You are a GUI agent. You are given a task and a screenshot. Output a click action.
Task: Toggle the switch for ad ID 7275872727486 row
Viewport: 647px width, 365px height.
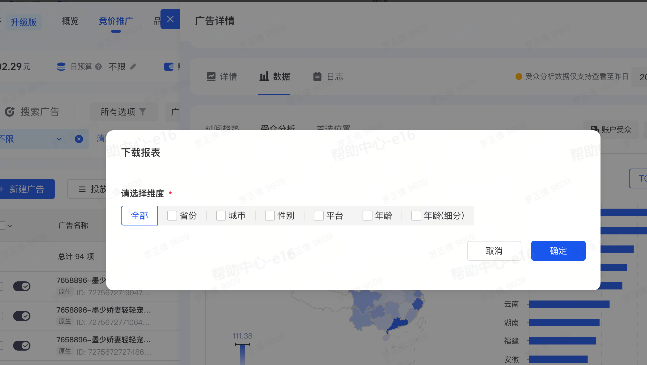click(21, 345)
